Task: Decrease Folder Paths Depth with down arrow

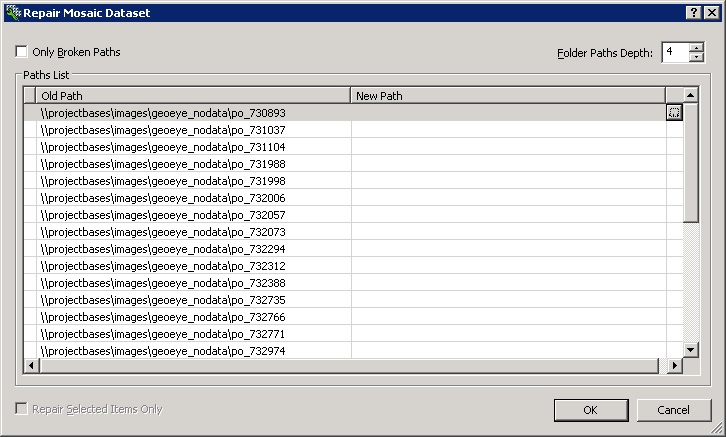Action: [696, 57]
